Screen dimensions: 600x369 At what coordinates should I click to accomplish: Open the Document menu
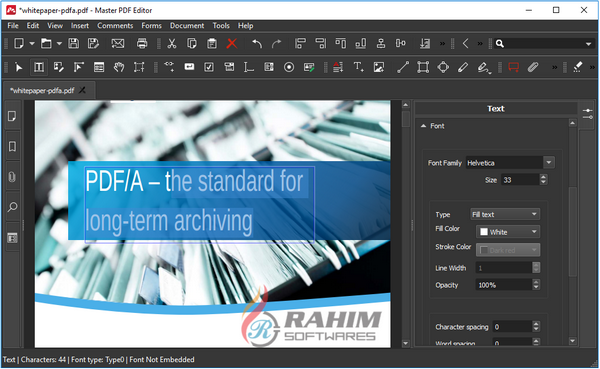187,26
